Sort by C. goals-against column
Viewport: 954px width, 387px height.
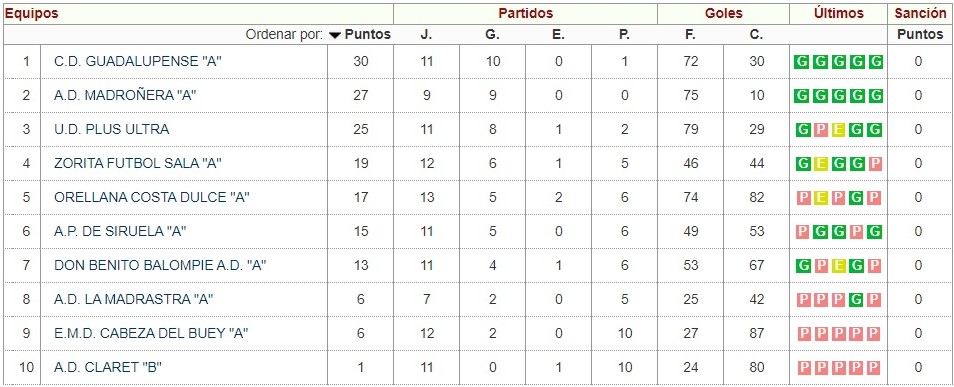756,35
